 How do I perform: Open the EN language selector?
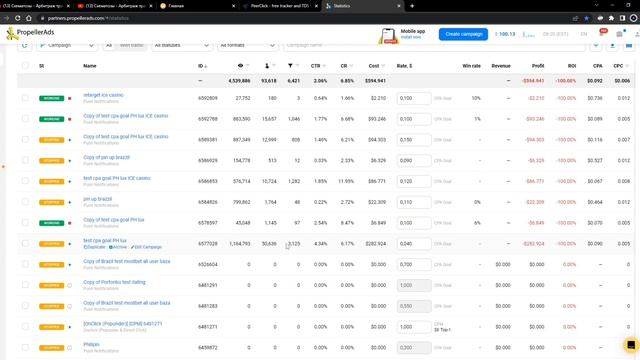pyautogui.click(x=584, y=34)
